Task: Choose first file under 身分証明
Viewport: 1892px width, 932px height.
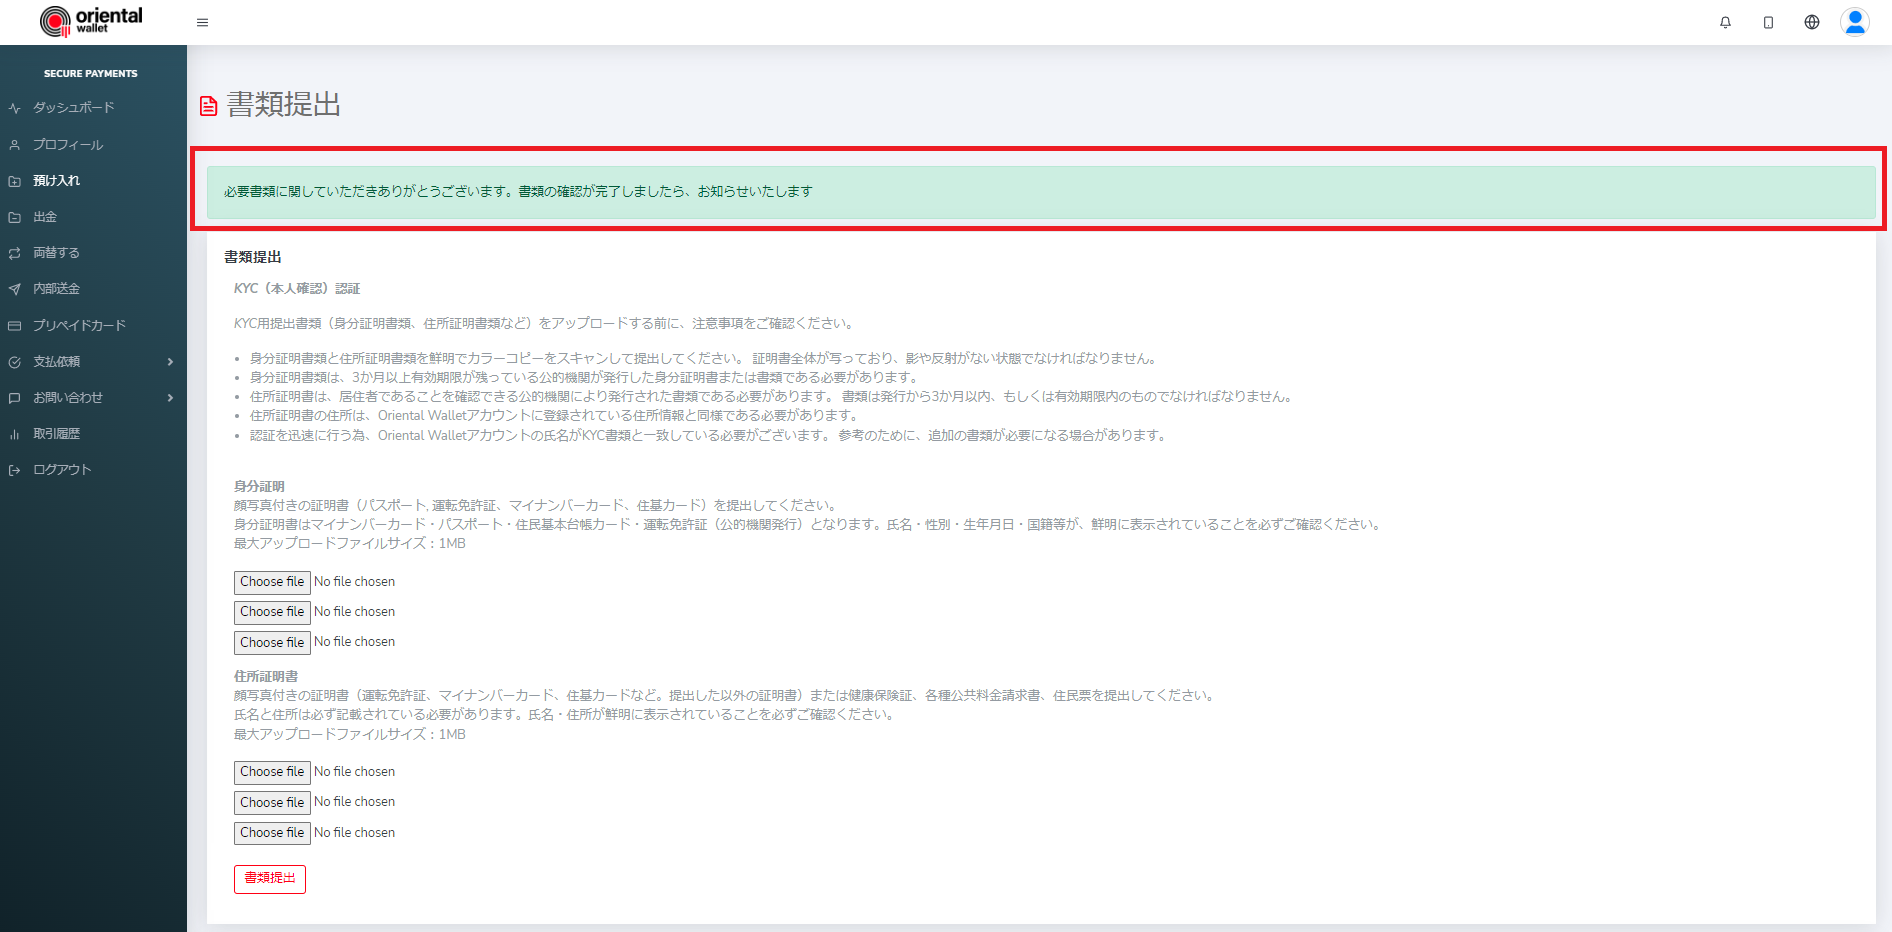Action: click(272, 582)
